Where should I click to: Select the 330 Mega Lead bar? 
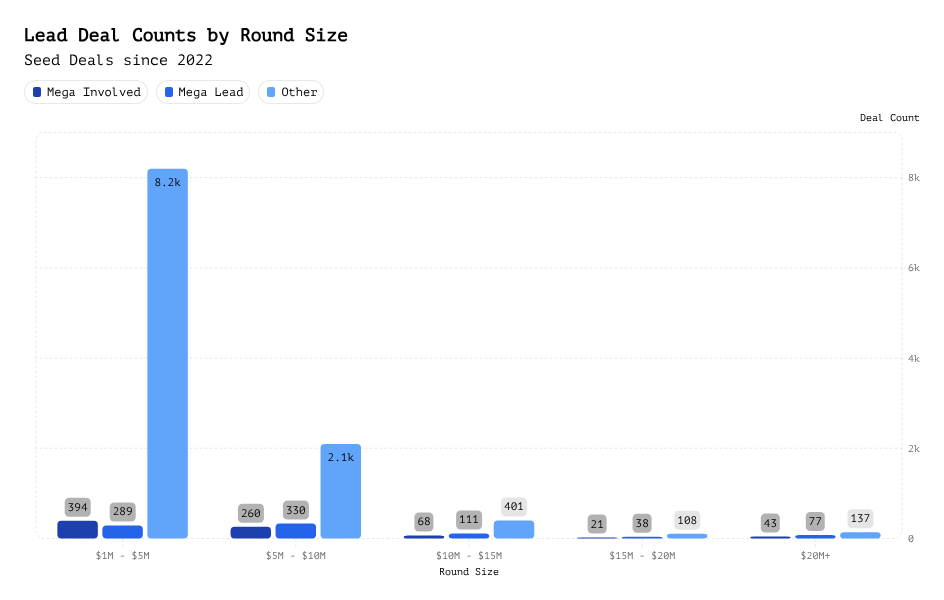point(295,531)
